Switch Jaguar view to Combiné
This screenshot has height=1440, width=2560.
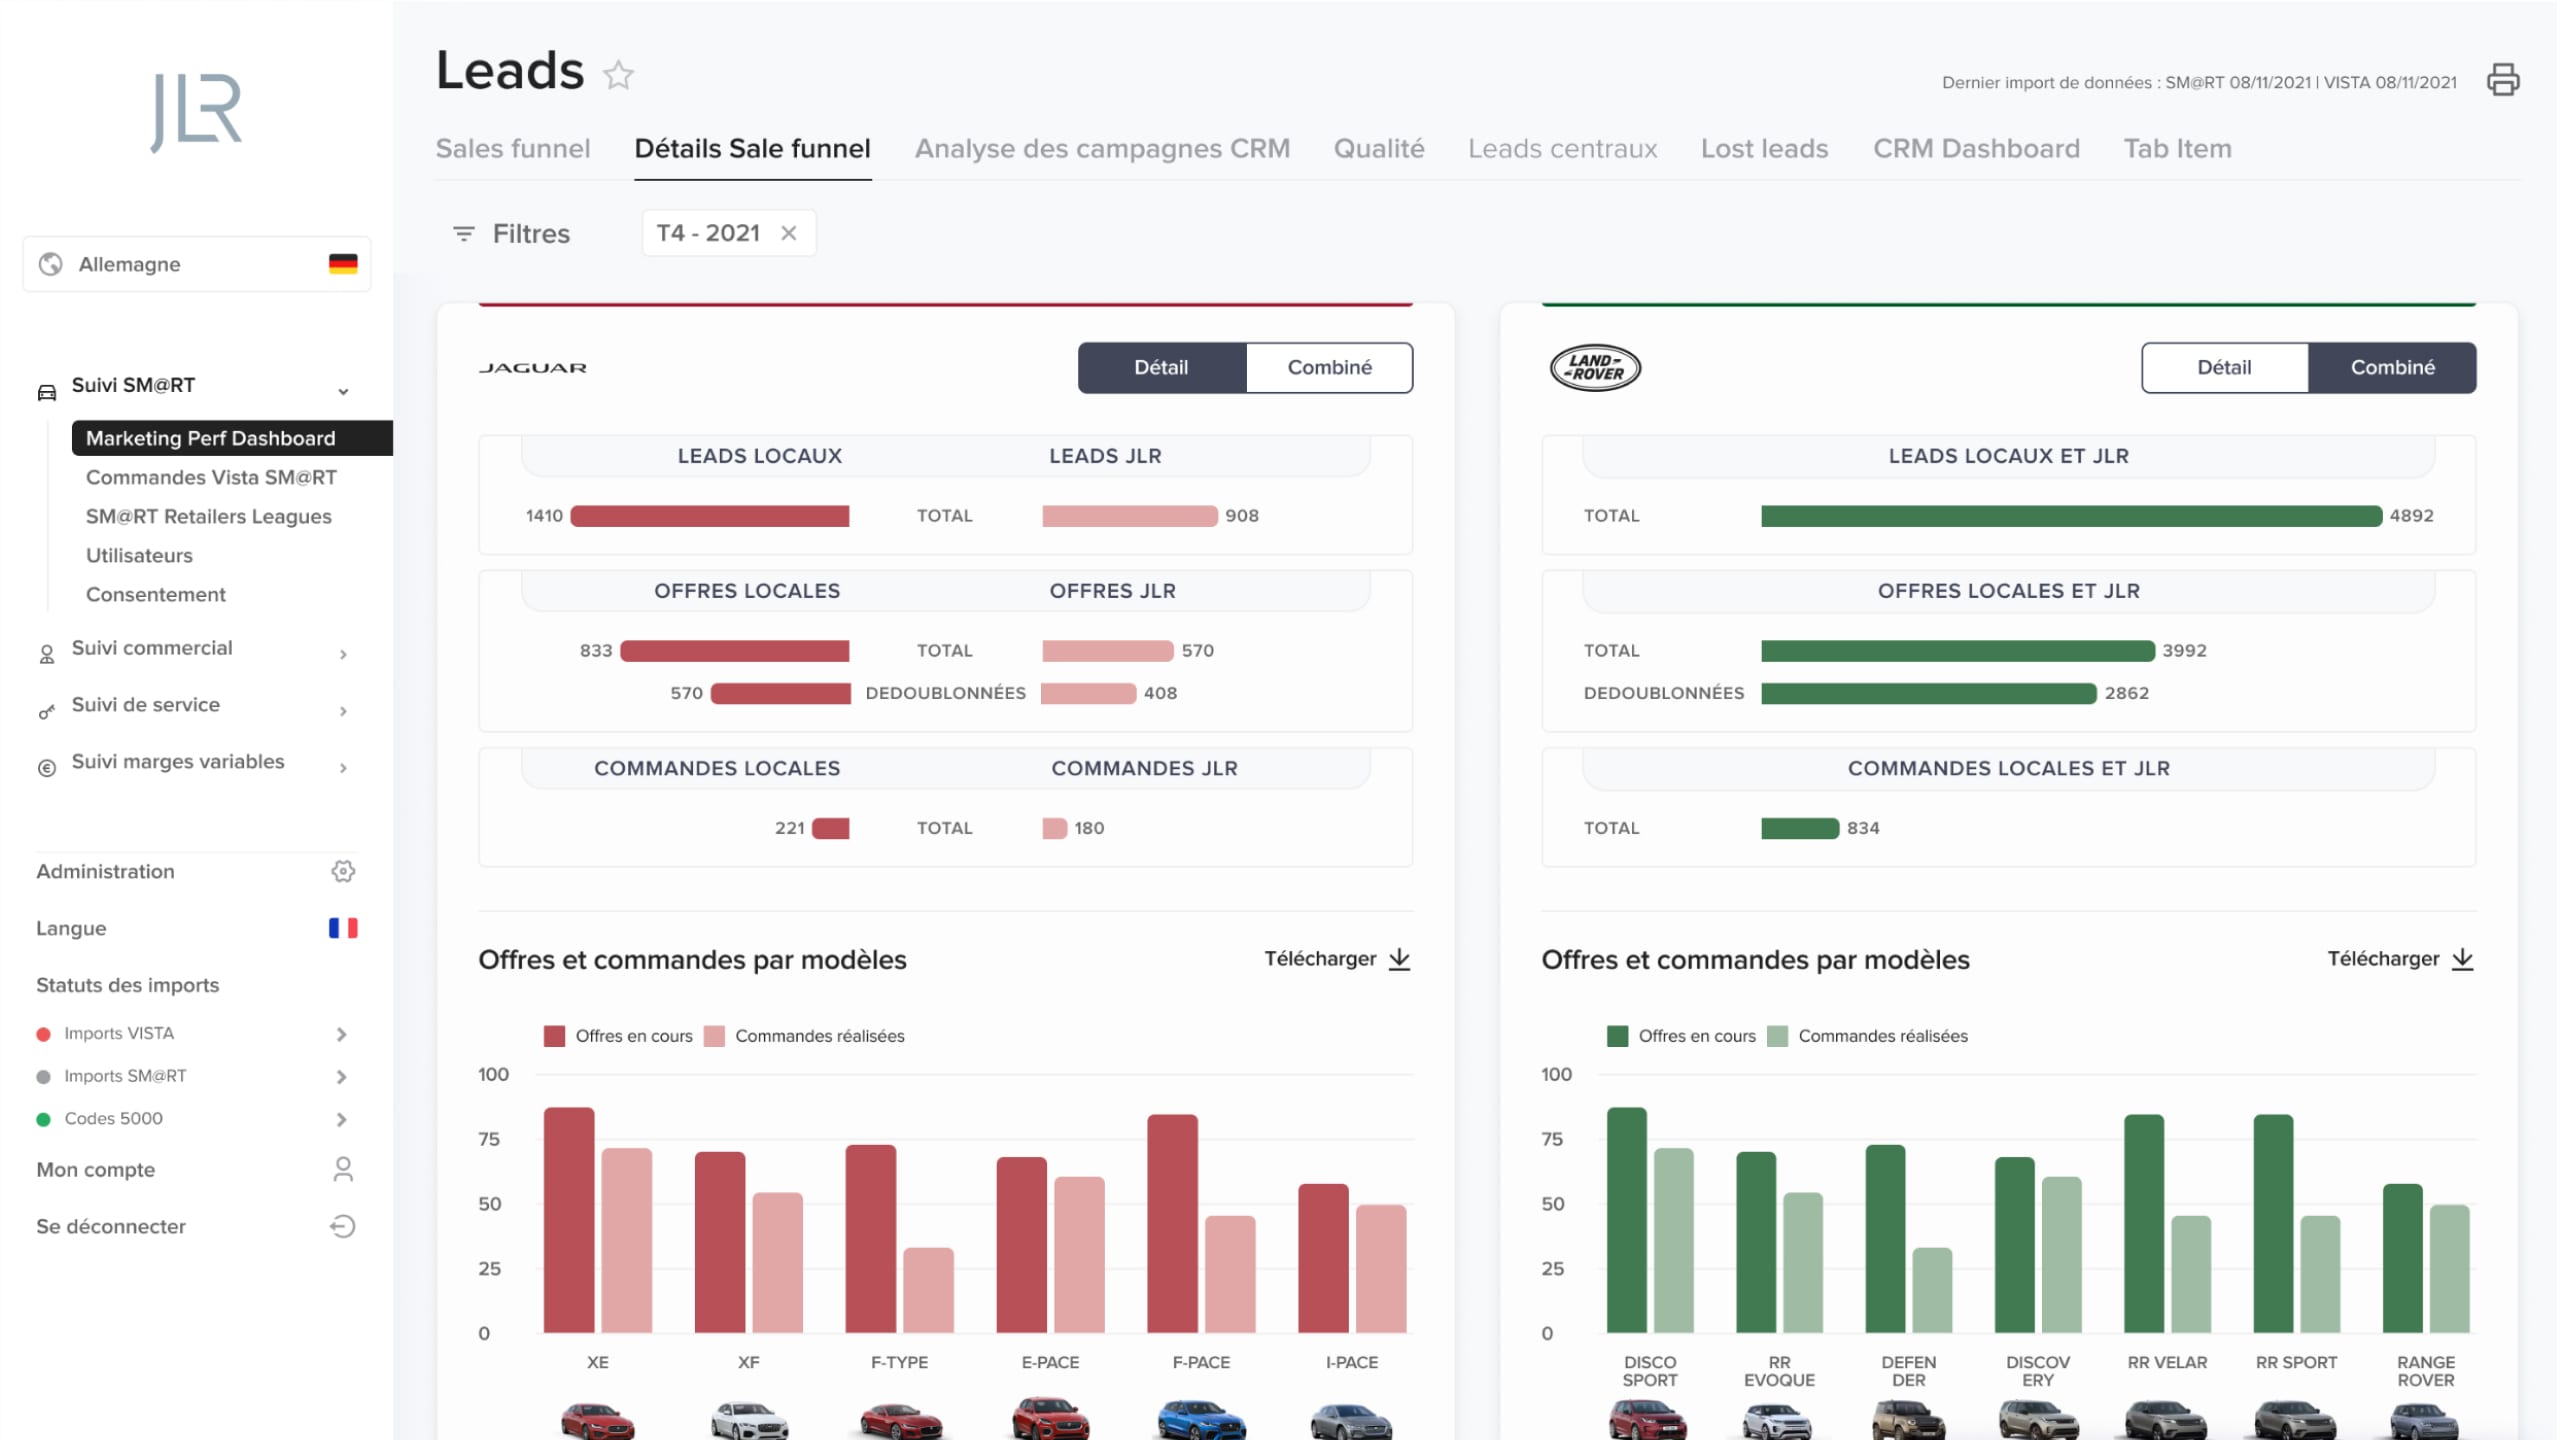pyautogui.click(x=1330, y=368)
